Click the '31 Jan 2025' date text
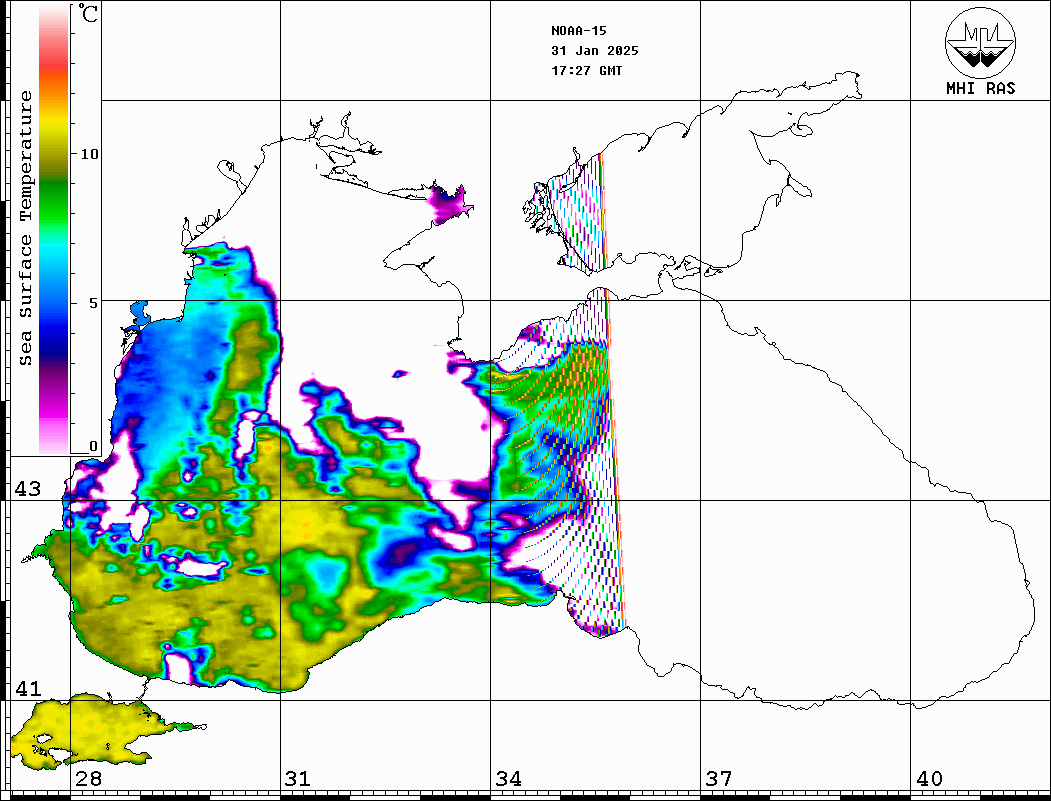 coord(595,51)
